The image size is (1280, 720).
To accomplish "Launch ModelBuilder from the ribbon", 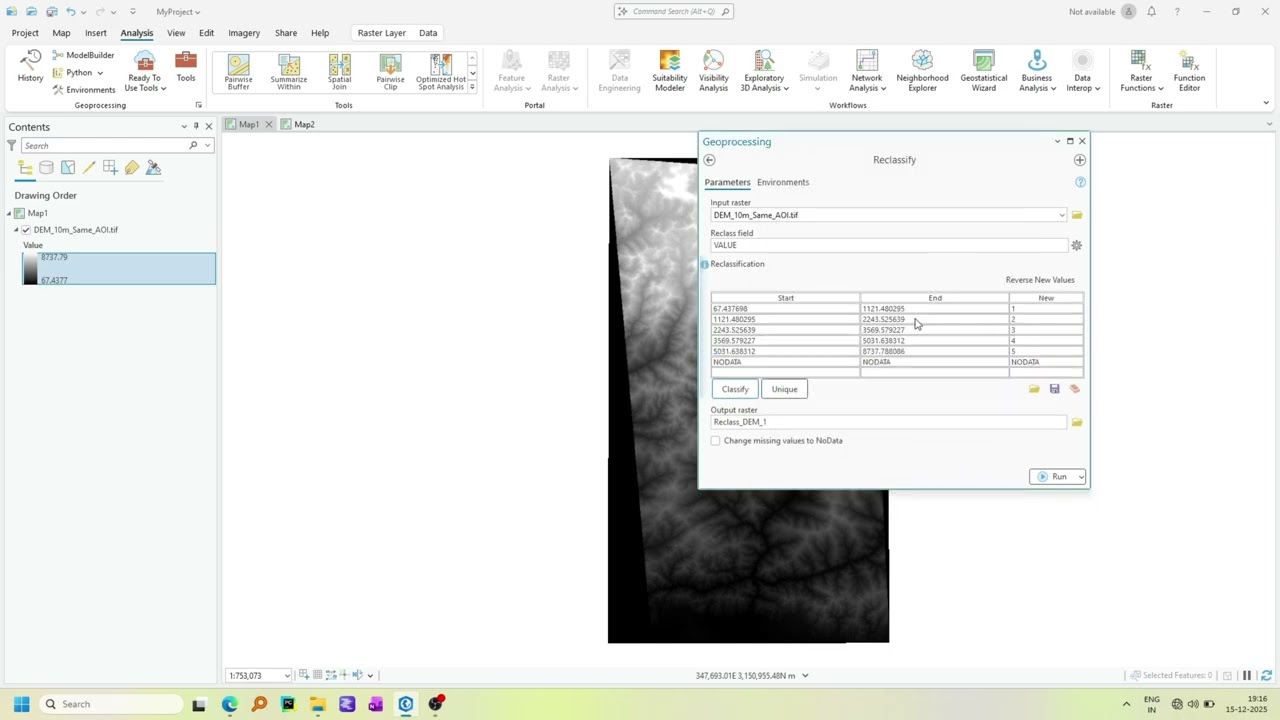I will (83, 55).
